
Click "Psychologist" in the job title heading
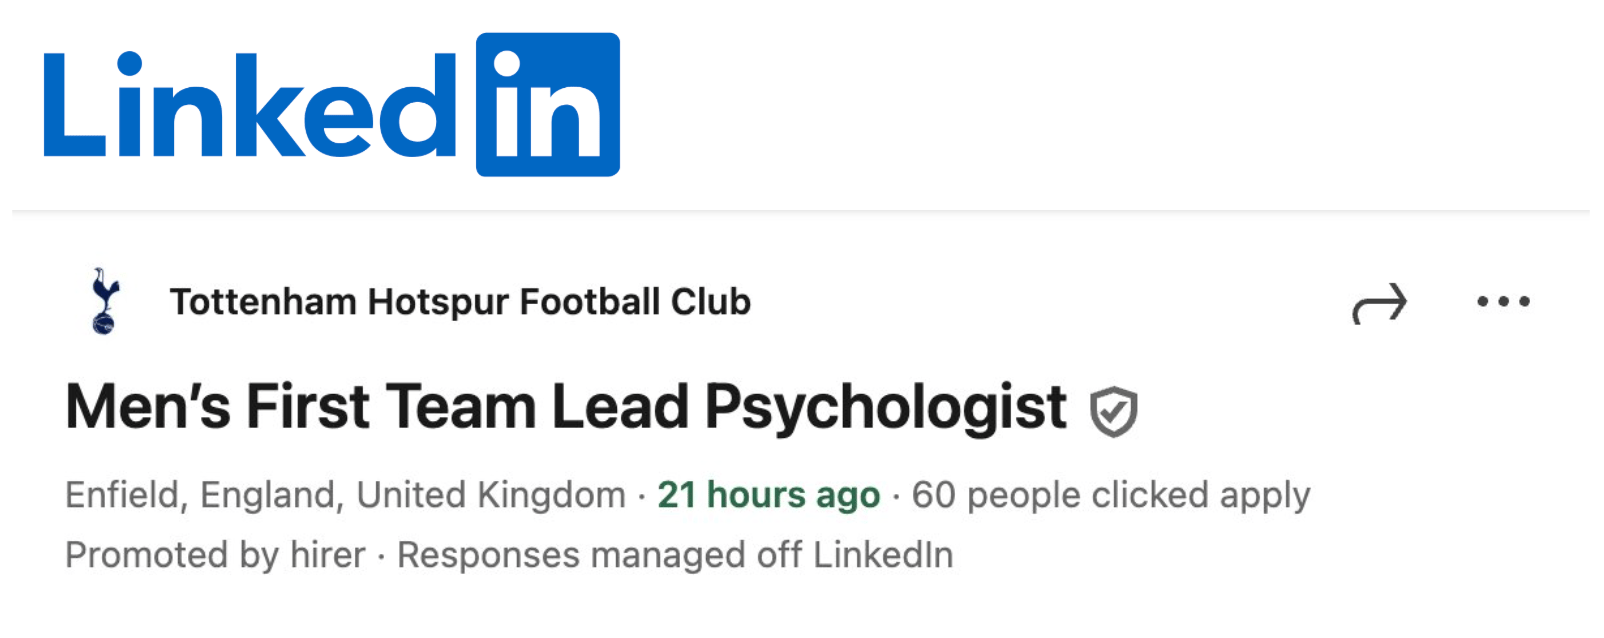[x=885, y=409]
